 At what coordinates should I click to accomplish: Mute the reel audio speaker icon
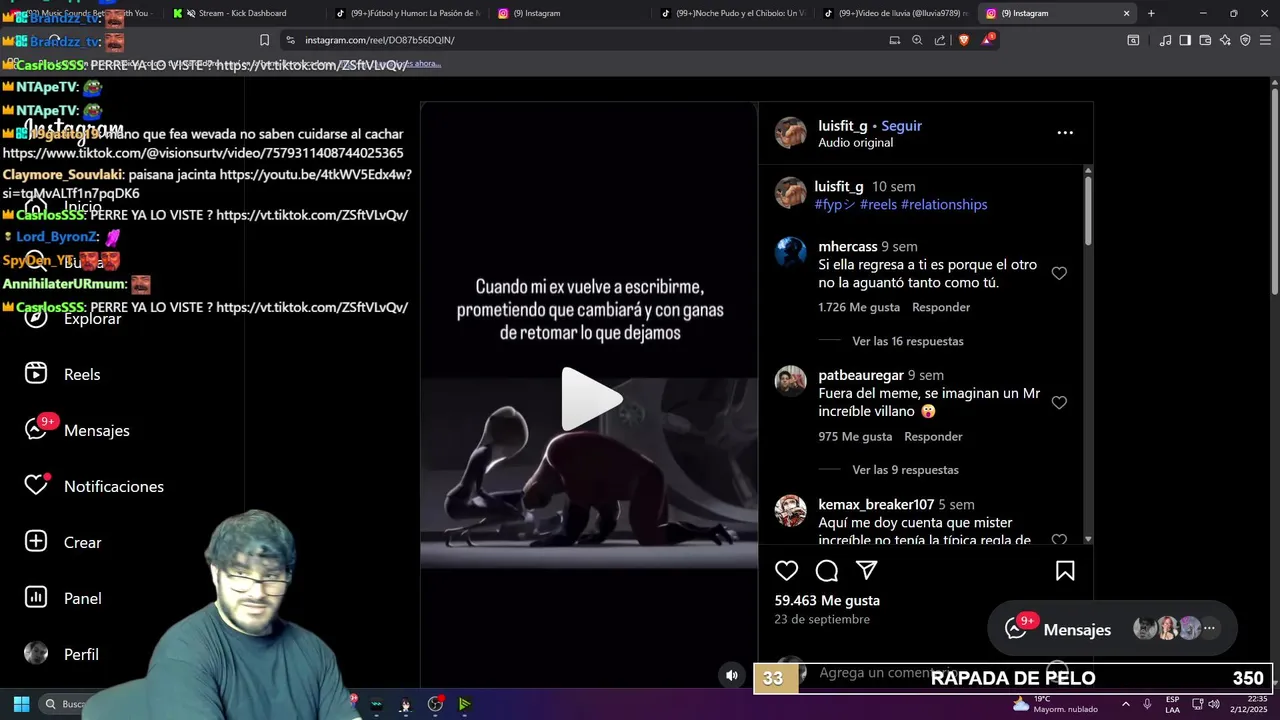pos(732,675)
